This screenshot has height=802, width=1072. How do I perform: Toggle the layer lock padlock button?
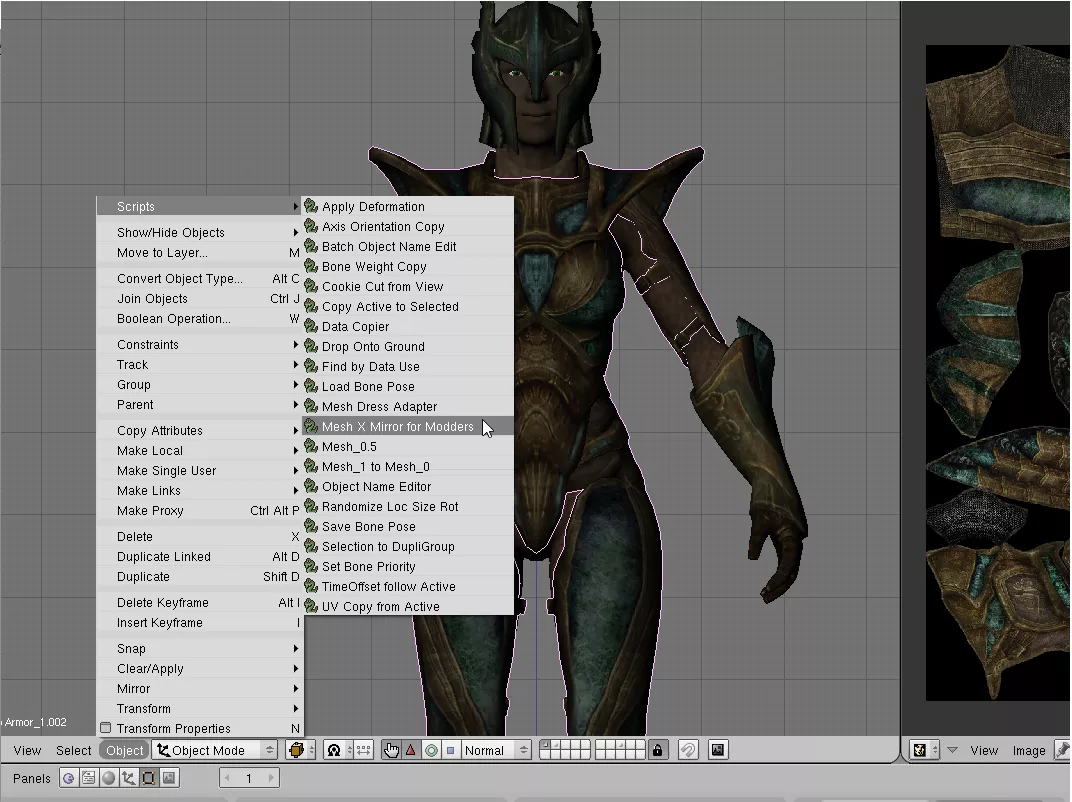(658, 750)
